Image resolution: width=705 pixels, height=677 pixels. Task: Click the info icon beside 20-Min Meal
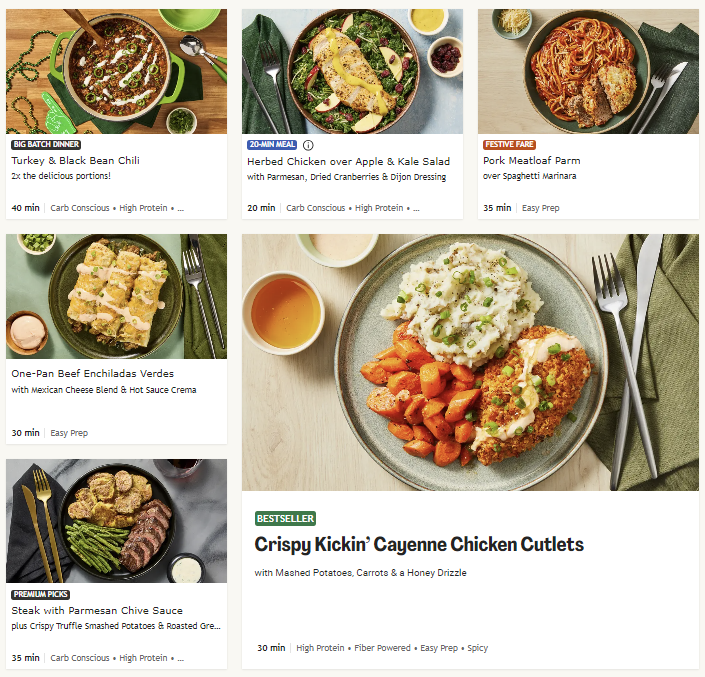pos(308,145)
